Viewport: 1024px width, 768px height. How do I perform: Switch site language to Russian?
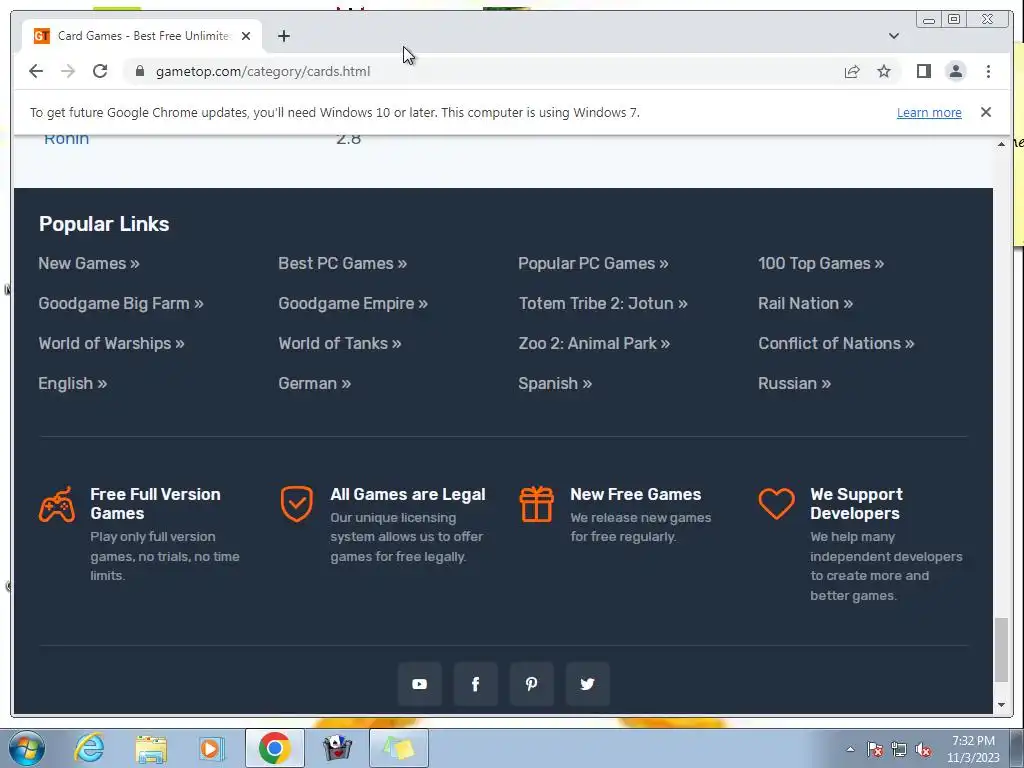(x=794, y=383)
